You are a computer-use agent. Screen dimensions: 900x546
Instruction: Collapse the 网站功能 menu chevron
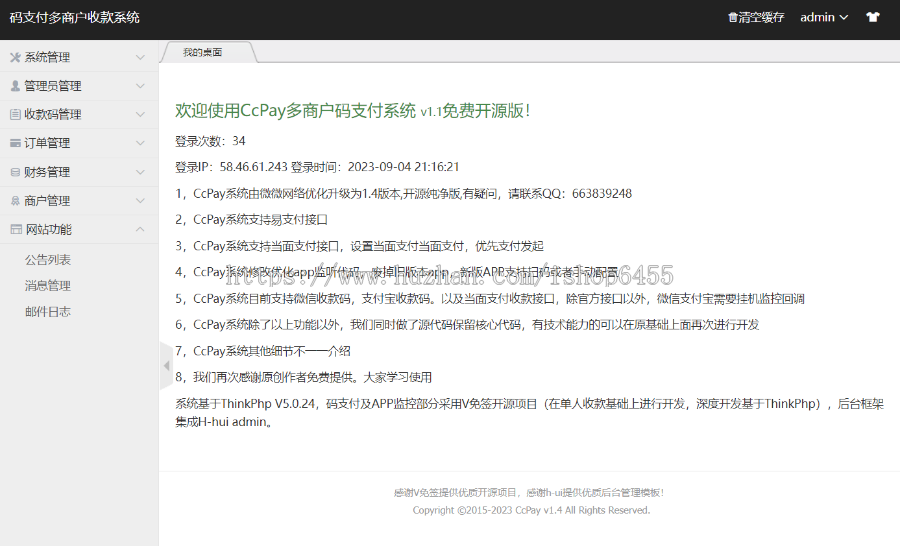140,229
